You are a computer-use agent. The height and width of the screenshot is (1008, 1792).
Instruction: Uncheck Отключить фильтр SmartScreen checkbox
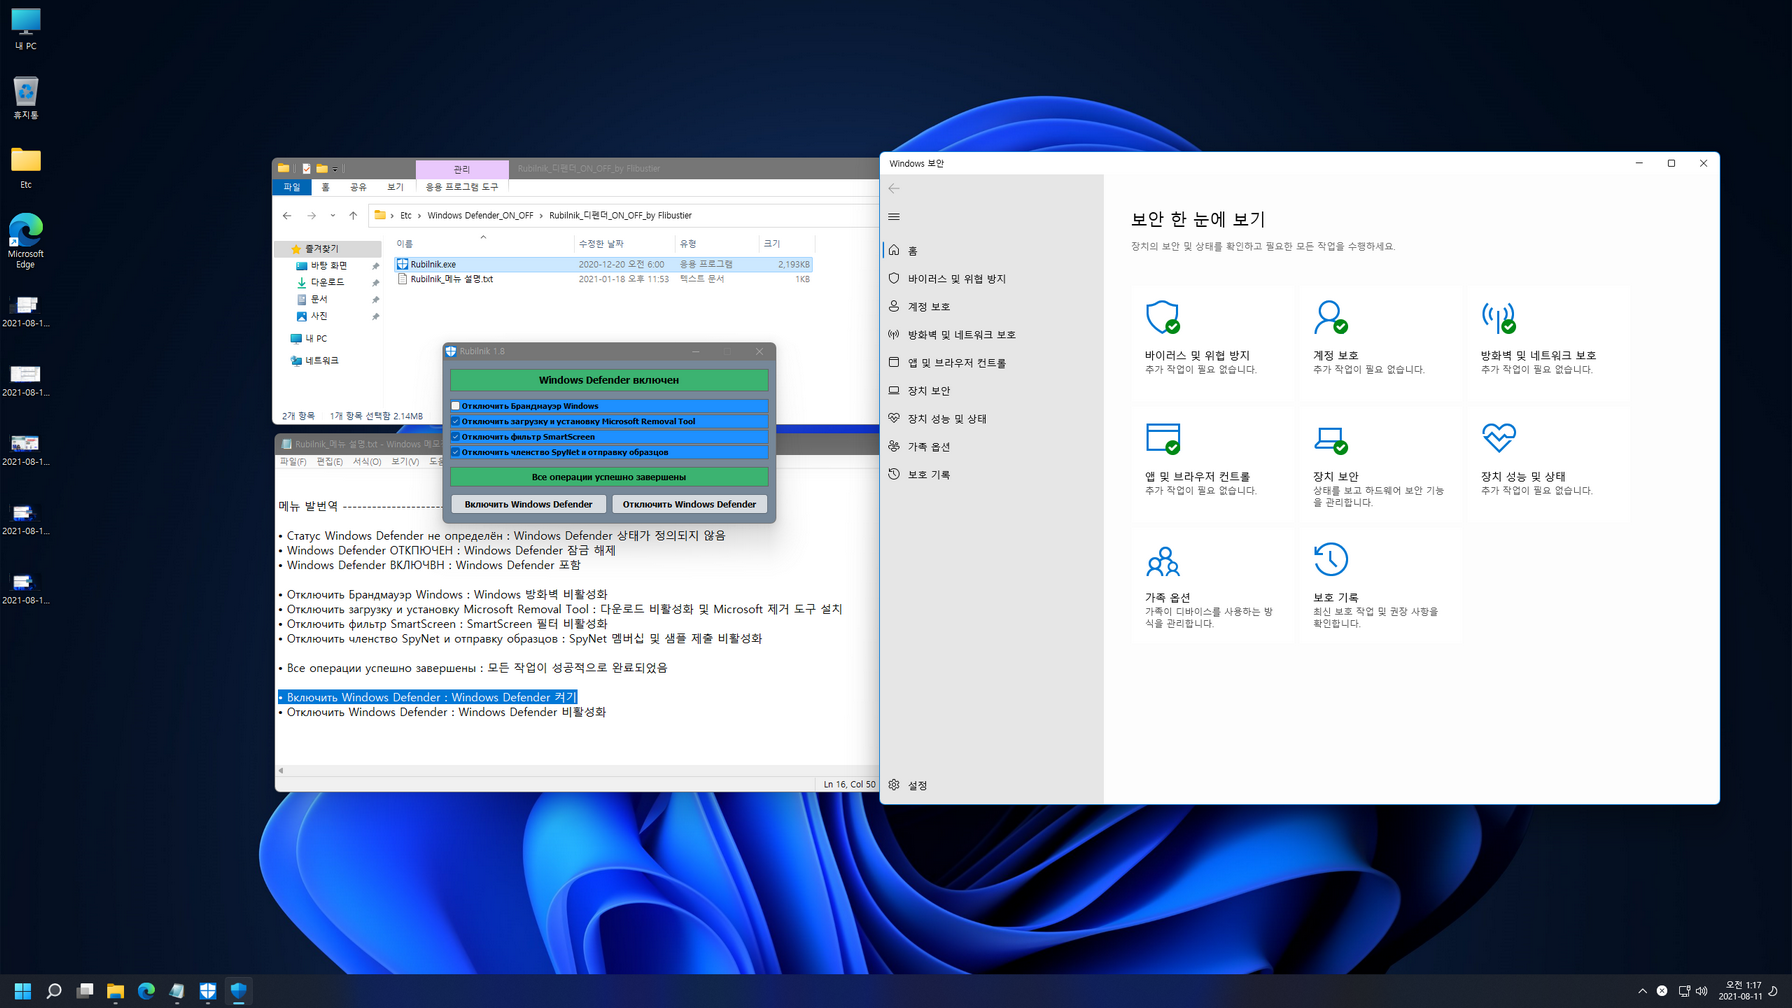(x=456, y=437)
